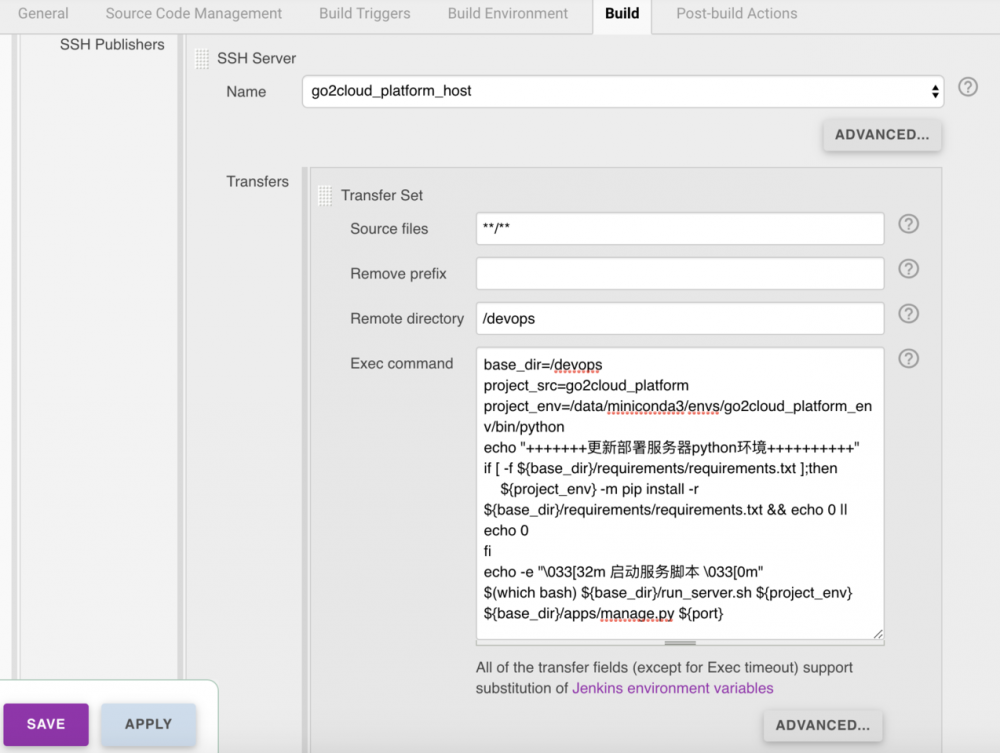The height and width of the screenshot is (753, 1000).
Task: Click the drag handle beside Transfer Set
Action: 324,196
